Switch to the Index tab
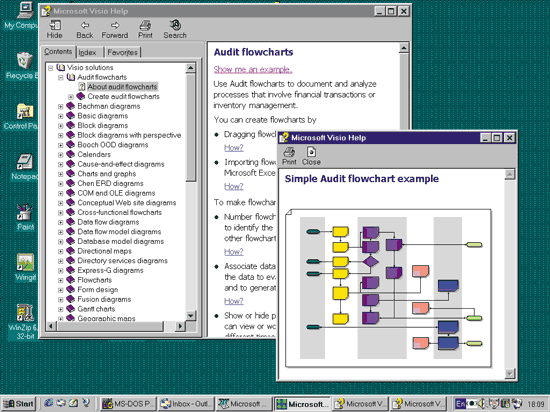The width and height of the screenshot is (550, 412). [x=87, y=53]
